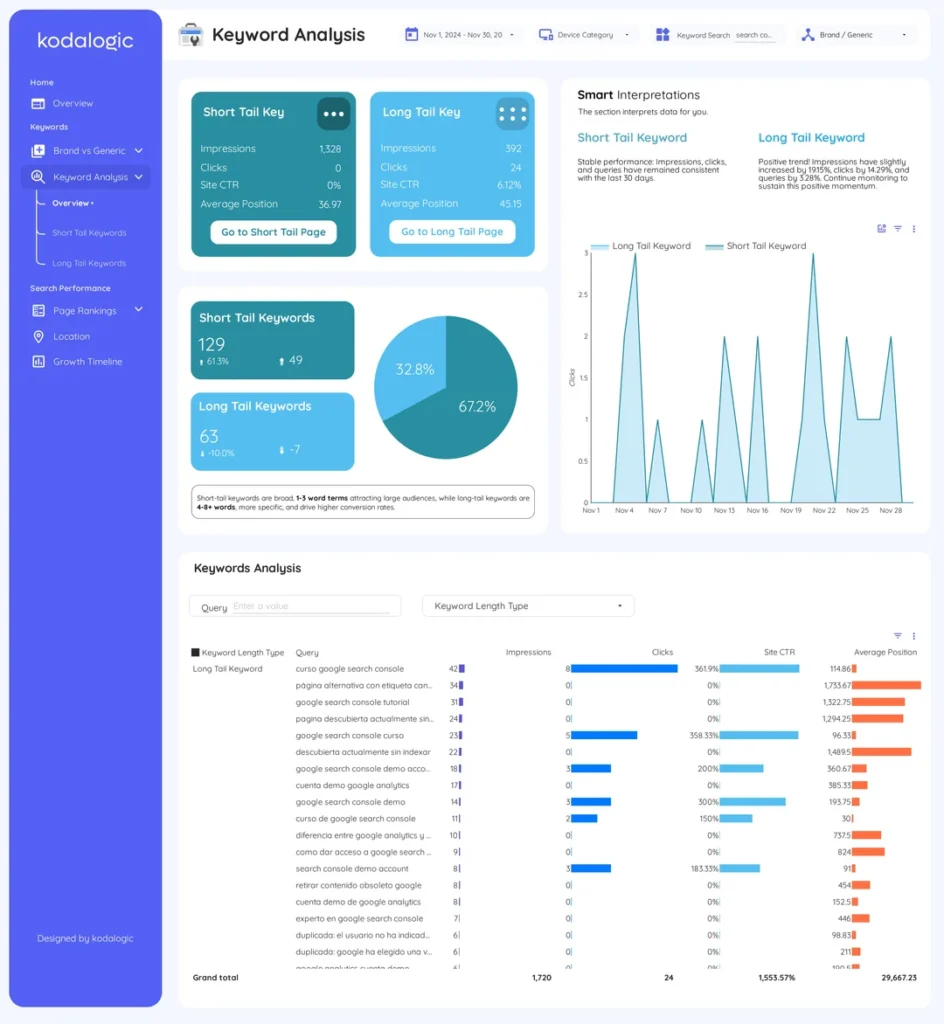
Task: Toggle the Long Tail Keyword legend entry
Action: pos(640,245)
